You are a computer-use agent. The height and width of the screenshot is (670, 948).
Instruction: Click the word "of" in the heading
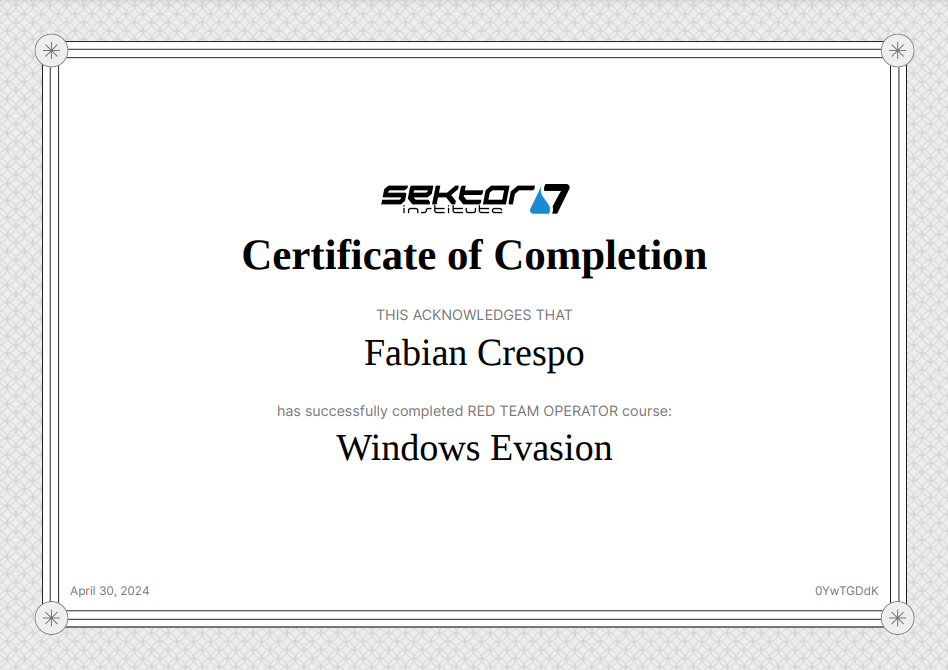pos(465,255)
